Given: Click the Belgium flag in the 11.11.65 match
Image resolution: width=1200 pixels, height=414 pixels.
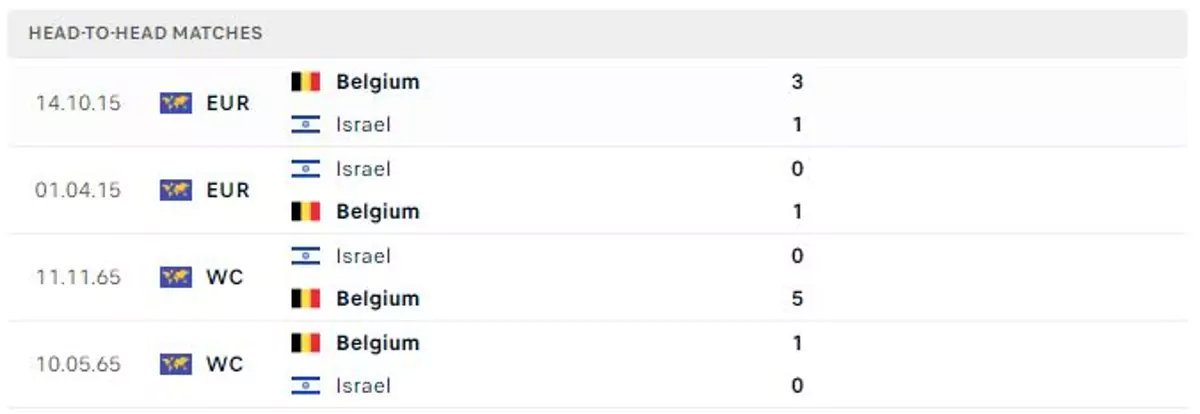Looking at the screenshot, I should click(x=306, y=299).
